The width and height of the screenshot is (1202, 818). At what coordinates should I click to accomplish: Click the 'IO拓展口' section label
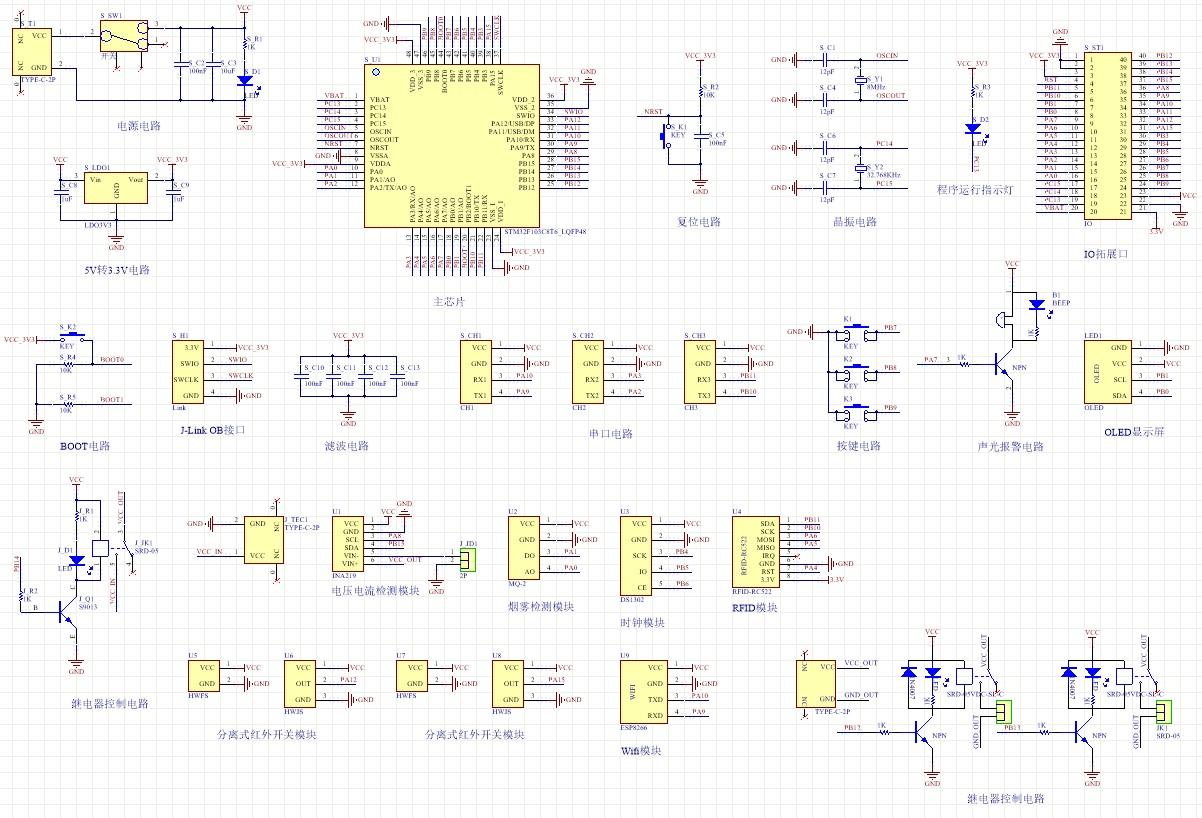pyautogui.click(x=1106, y=254)
